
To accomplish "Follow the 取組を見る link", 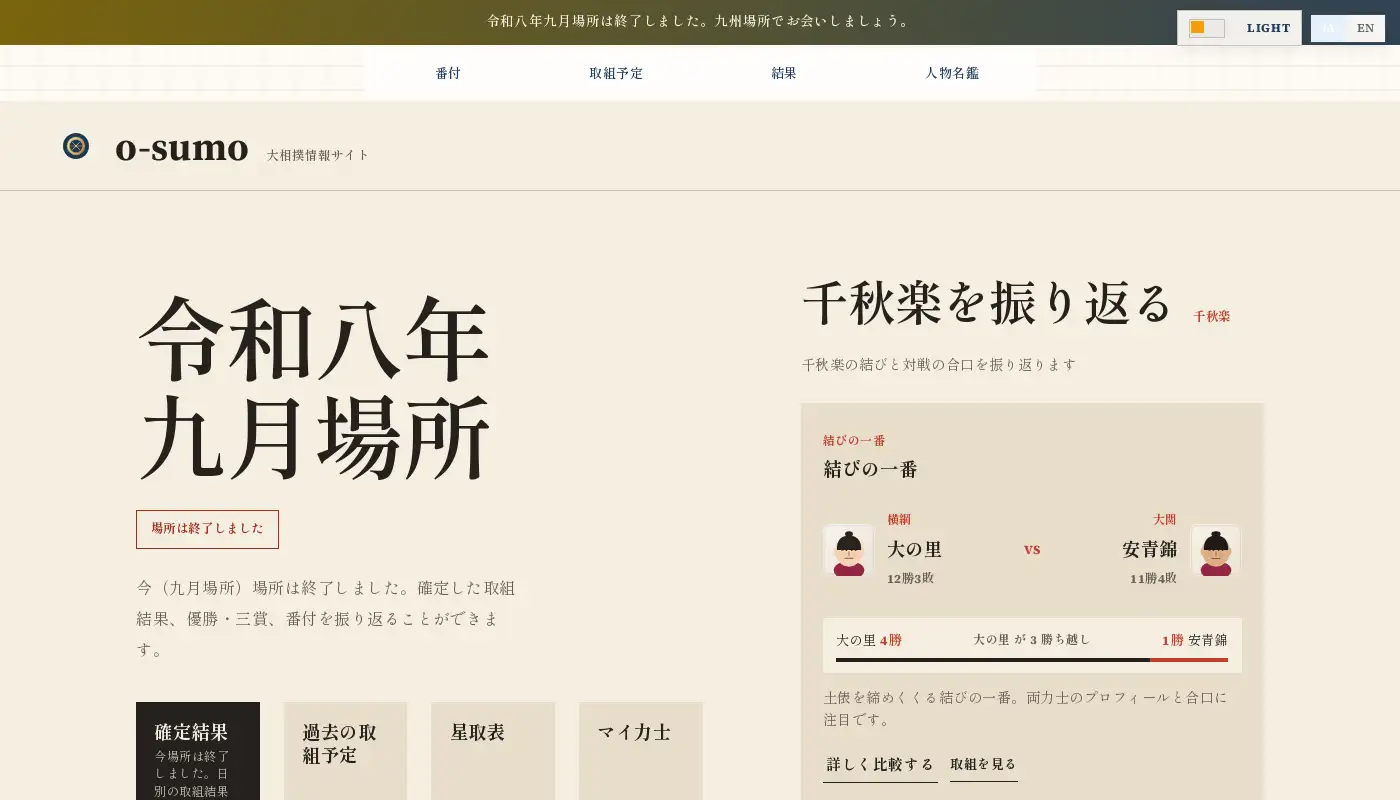I will point(983,765).
